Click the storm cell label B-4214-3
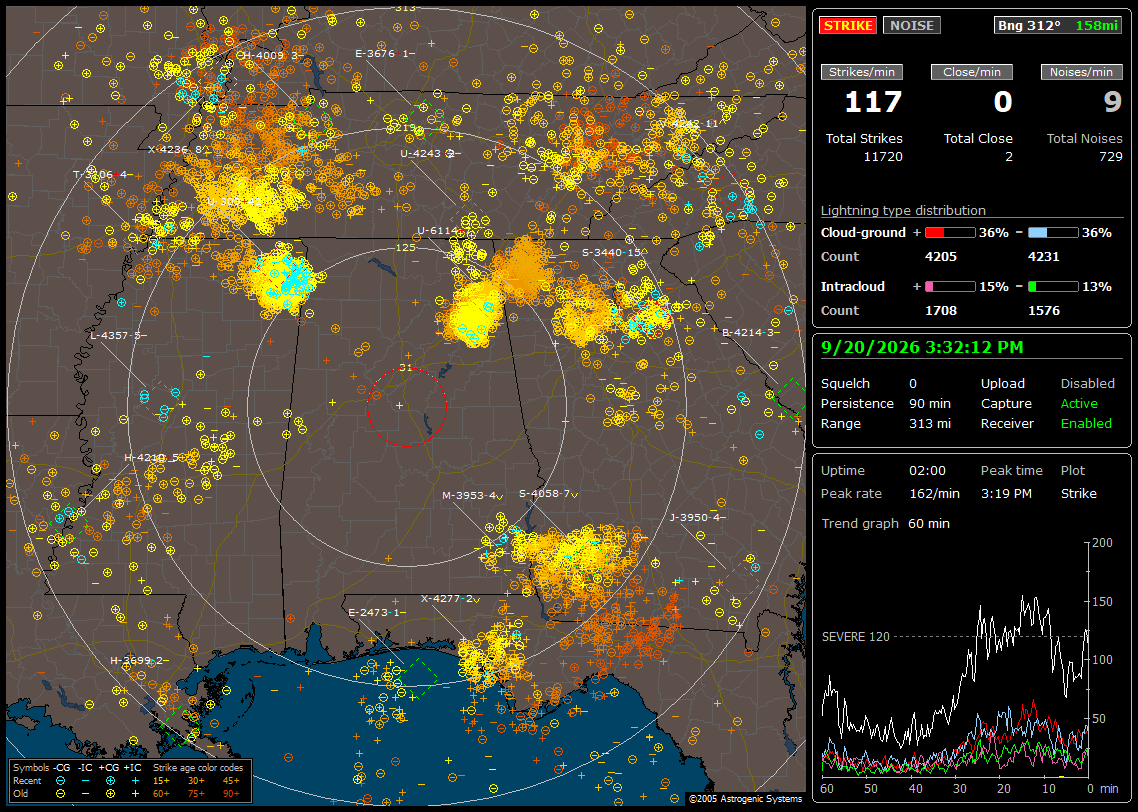 (x=748, y=332)
